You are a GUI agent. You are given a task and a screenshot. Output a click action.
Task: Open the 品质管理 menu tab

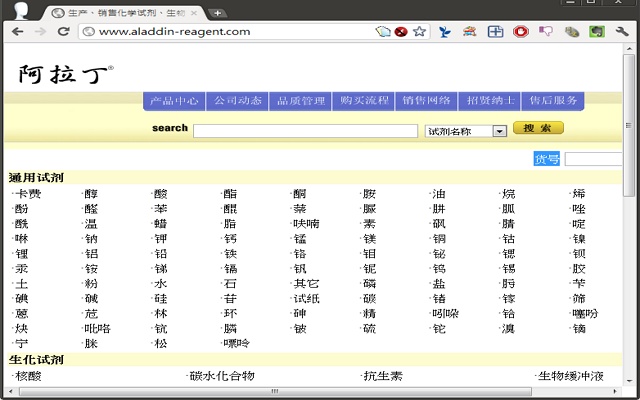pyautogui.click(x=300, y=101)
